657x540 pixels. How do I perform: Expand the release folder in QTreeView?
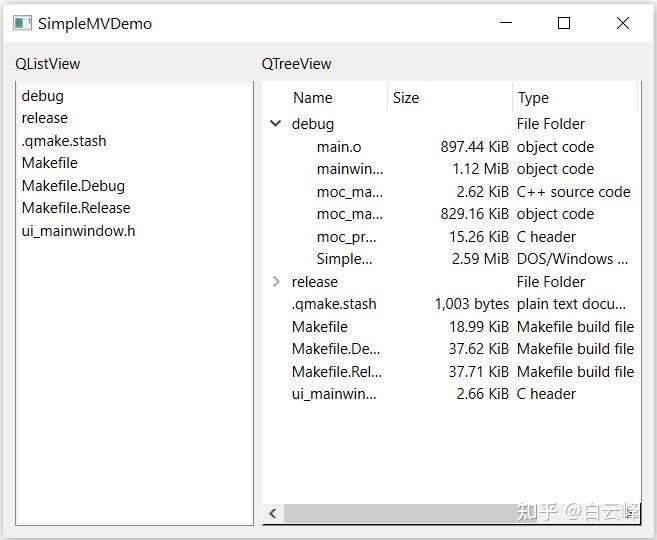point(276,282)
